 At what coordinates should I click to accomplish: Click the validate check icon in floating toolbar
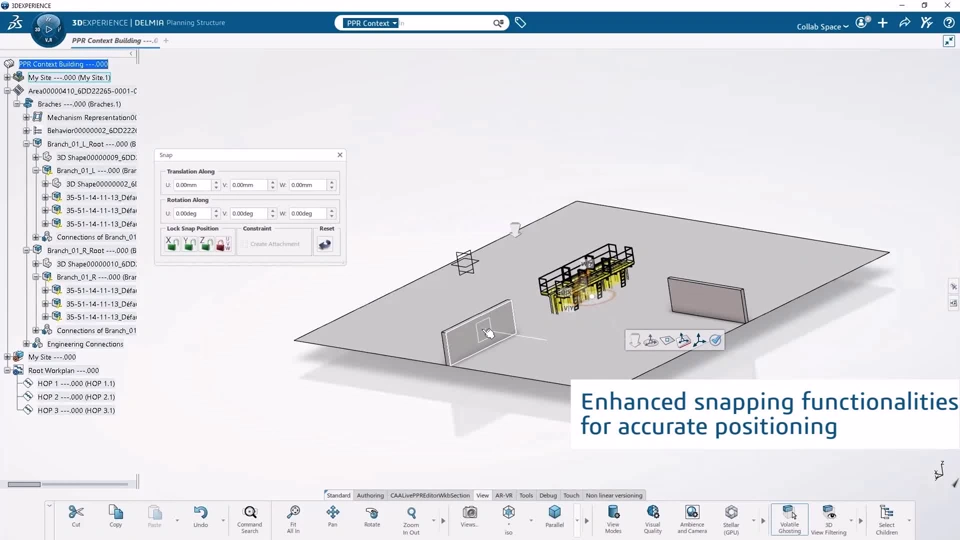coord(715,340)
